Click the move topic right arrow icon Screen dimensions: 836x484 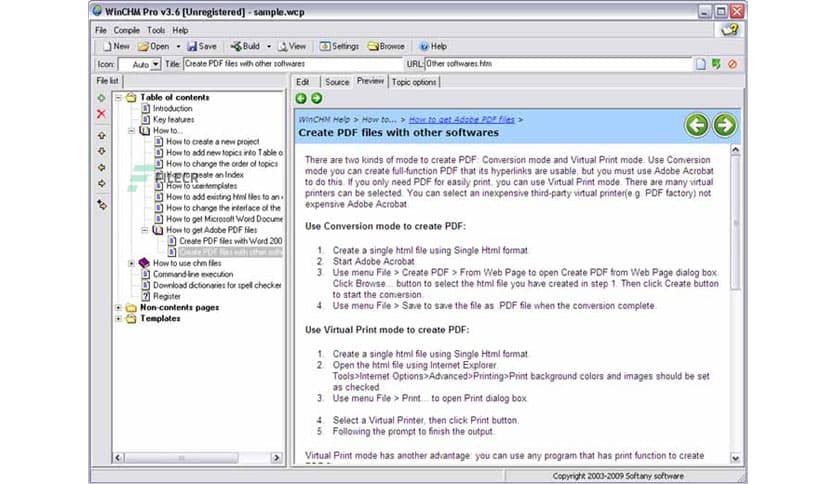tap(101, 183)
